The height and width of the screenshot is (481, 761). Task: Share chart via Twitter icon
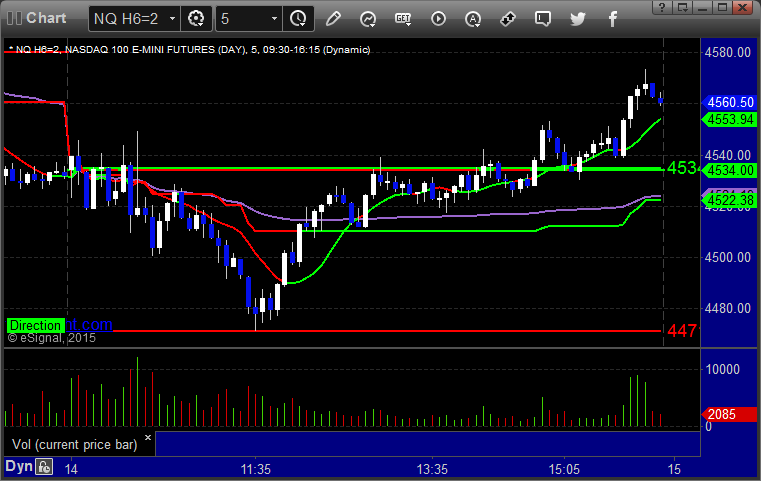click(x=578, y=19)
